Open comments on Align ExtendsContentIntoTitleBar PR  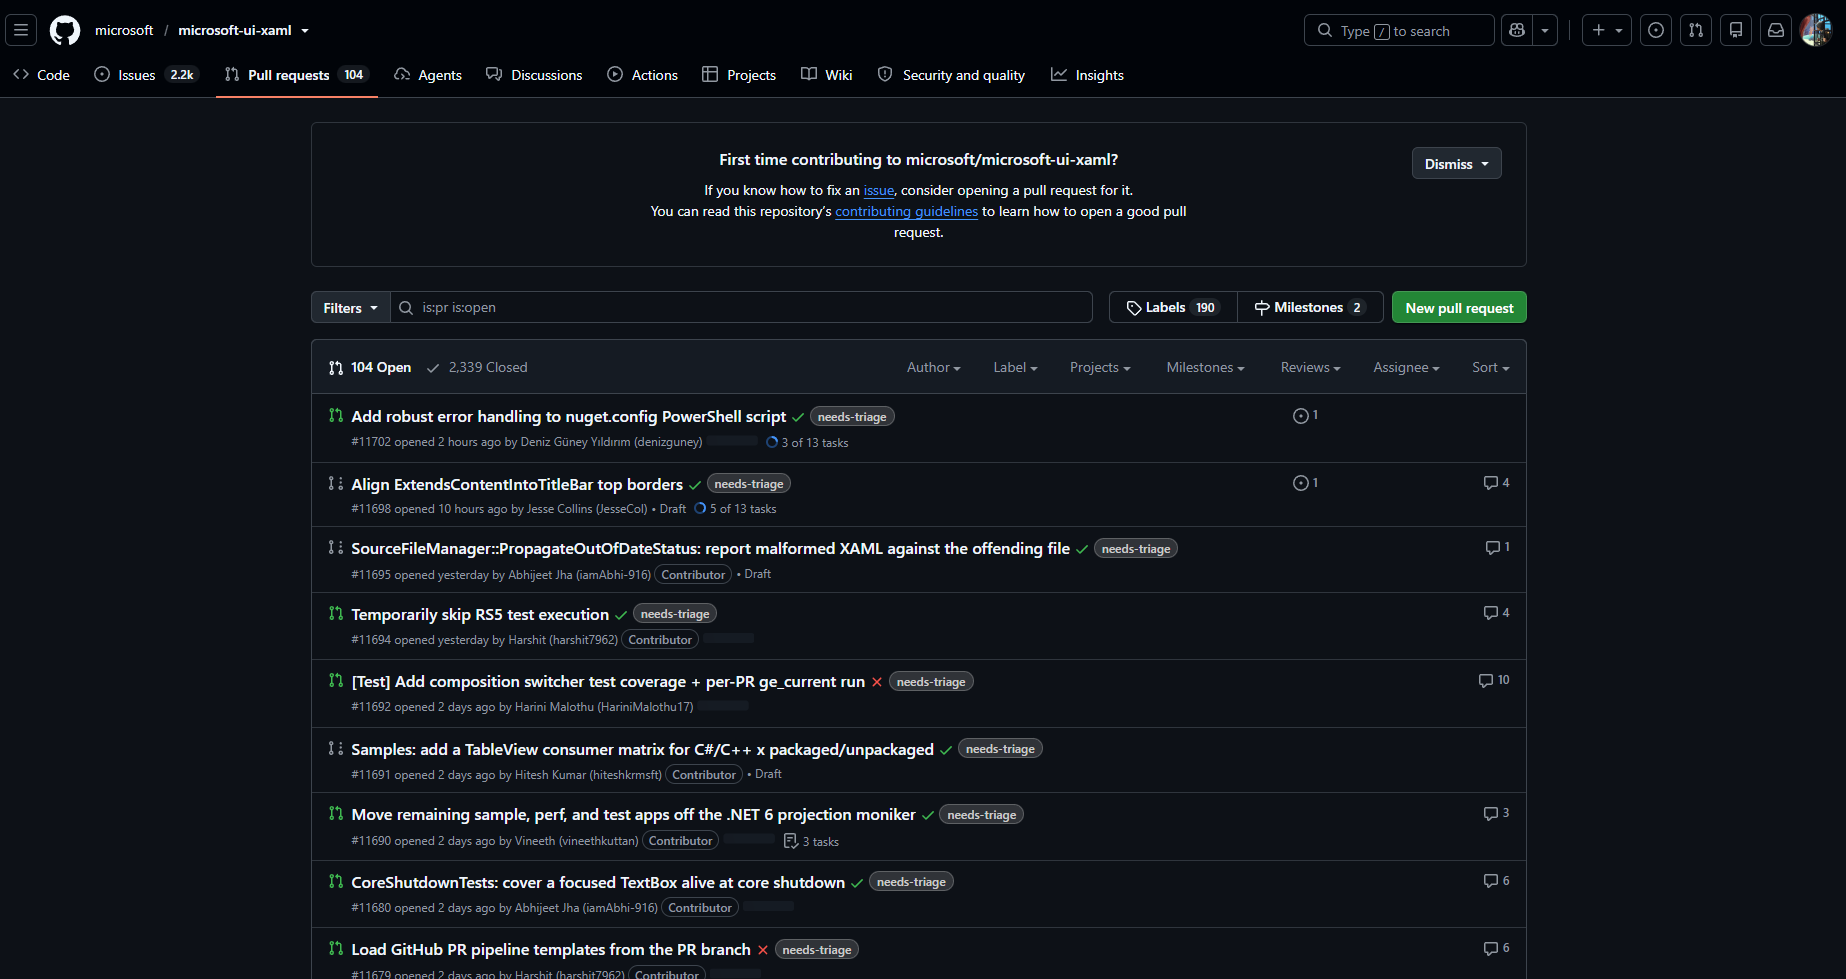[1496, 483]
